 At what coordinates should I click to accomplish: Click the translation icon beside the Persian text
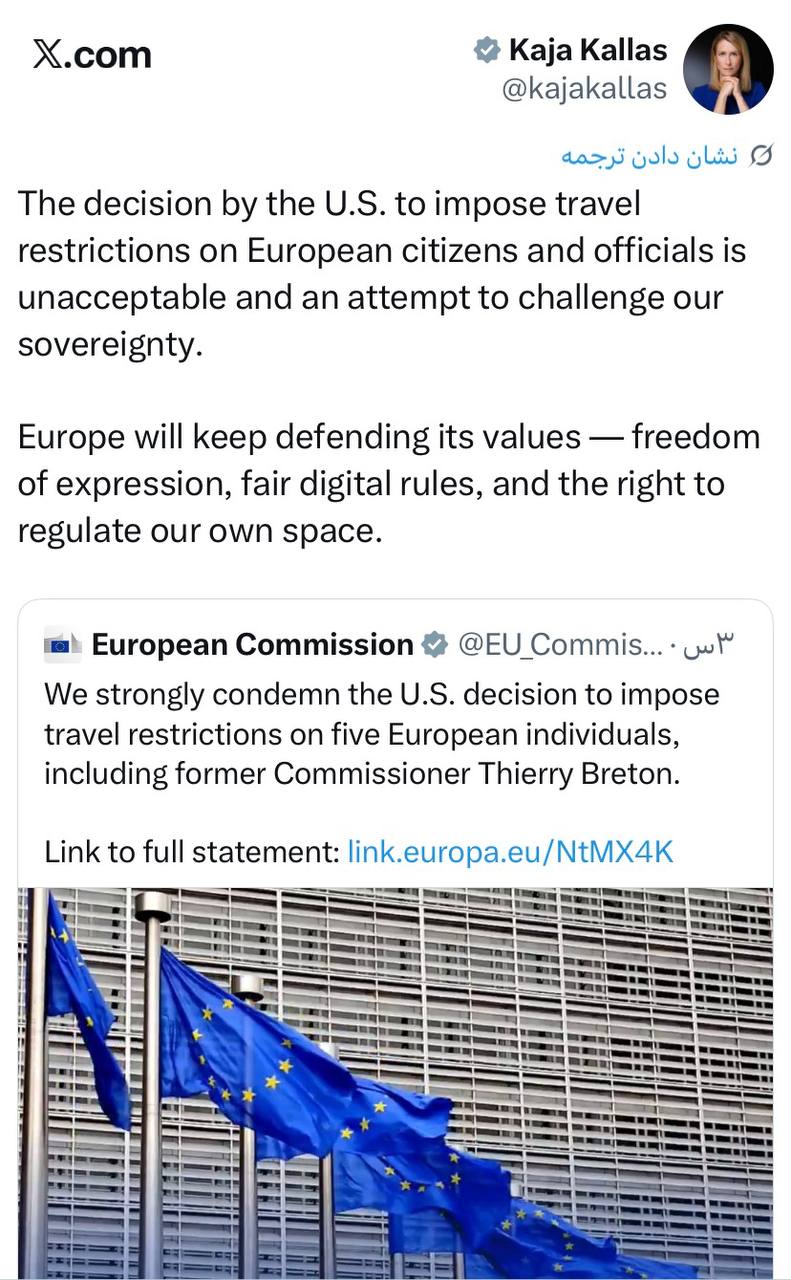761,156
